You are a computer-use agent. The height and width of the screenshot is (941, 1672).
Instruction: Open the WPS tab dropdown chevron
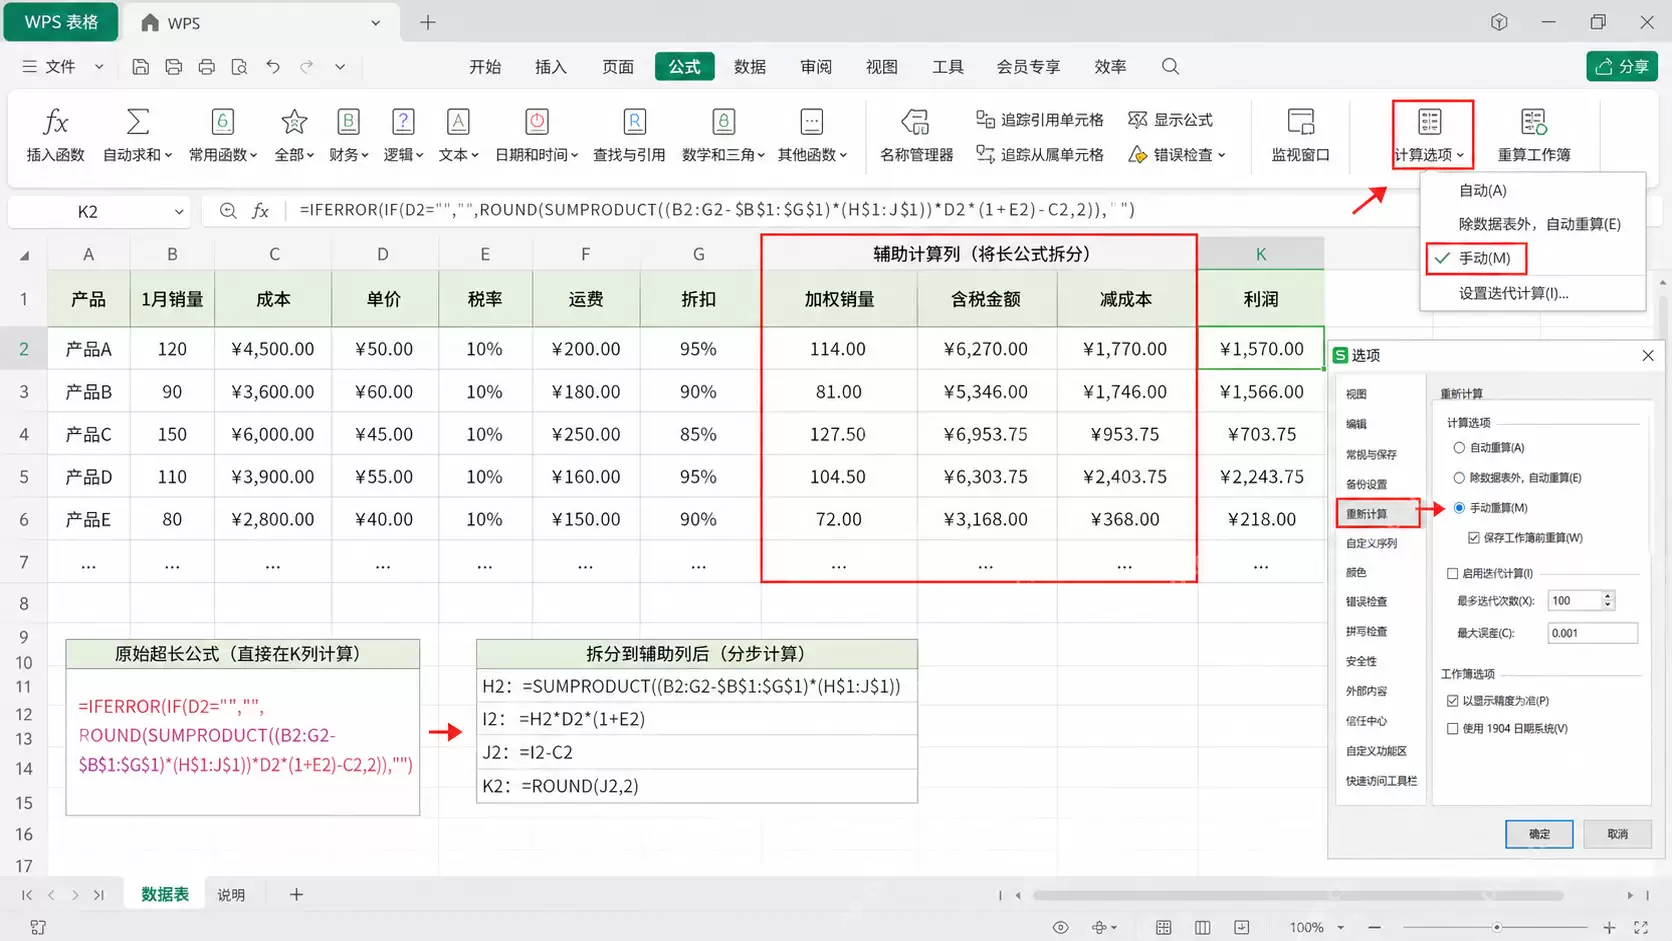pyautogui.click(x=375, y=23)
